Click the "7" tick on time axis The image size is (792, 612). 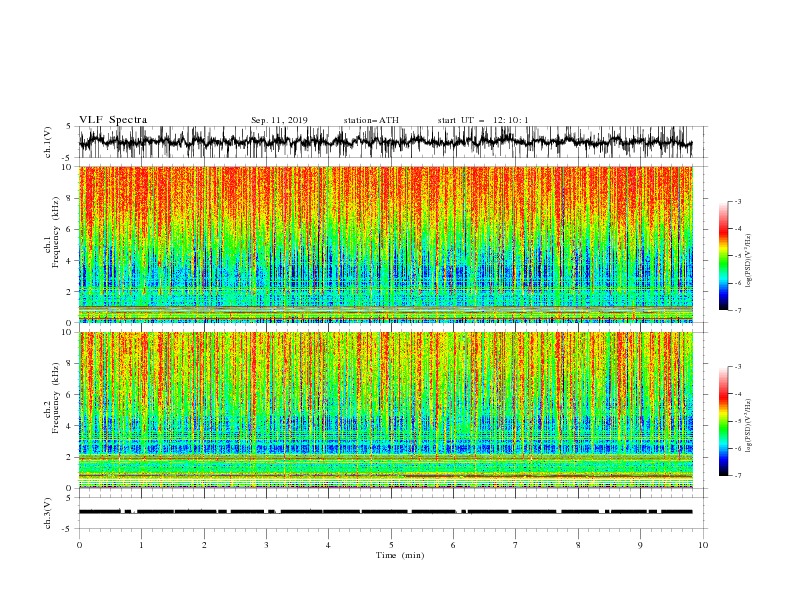516,545
